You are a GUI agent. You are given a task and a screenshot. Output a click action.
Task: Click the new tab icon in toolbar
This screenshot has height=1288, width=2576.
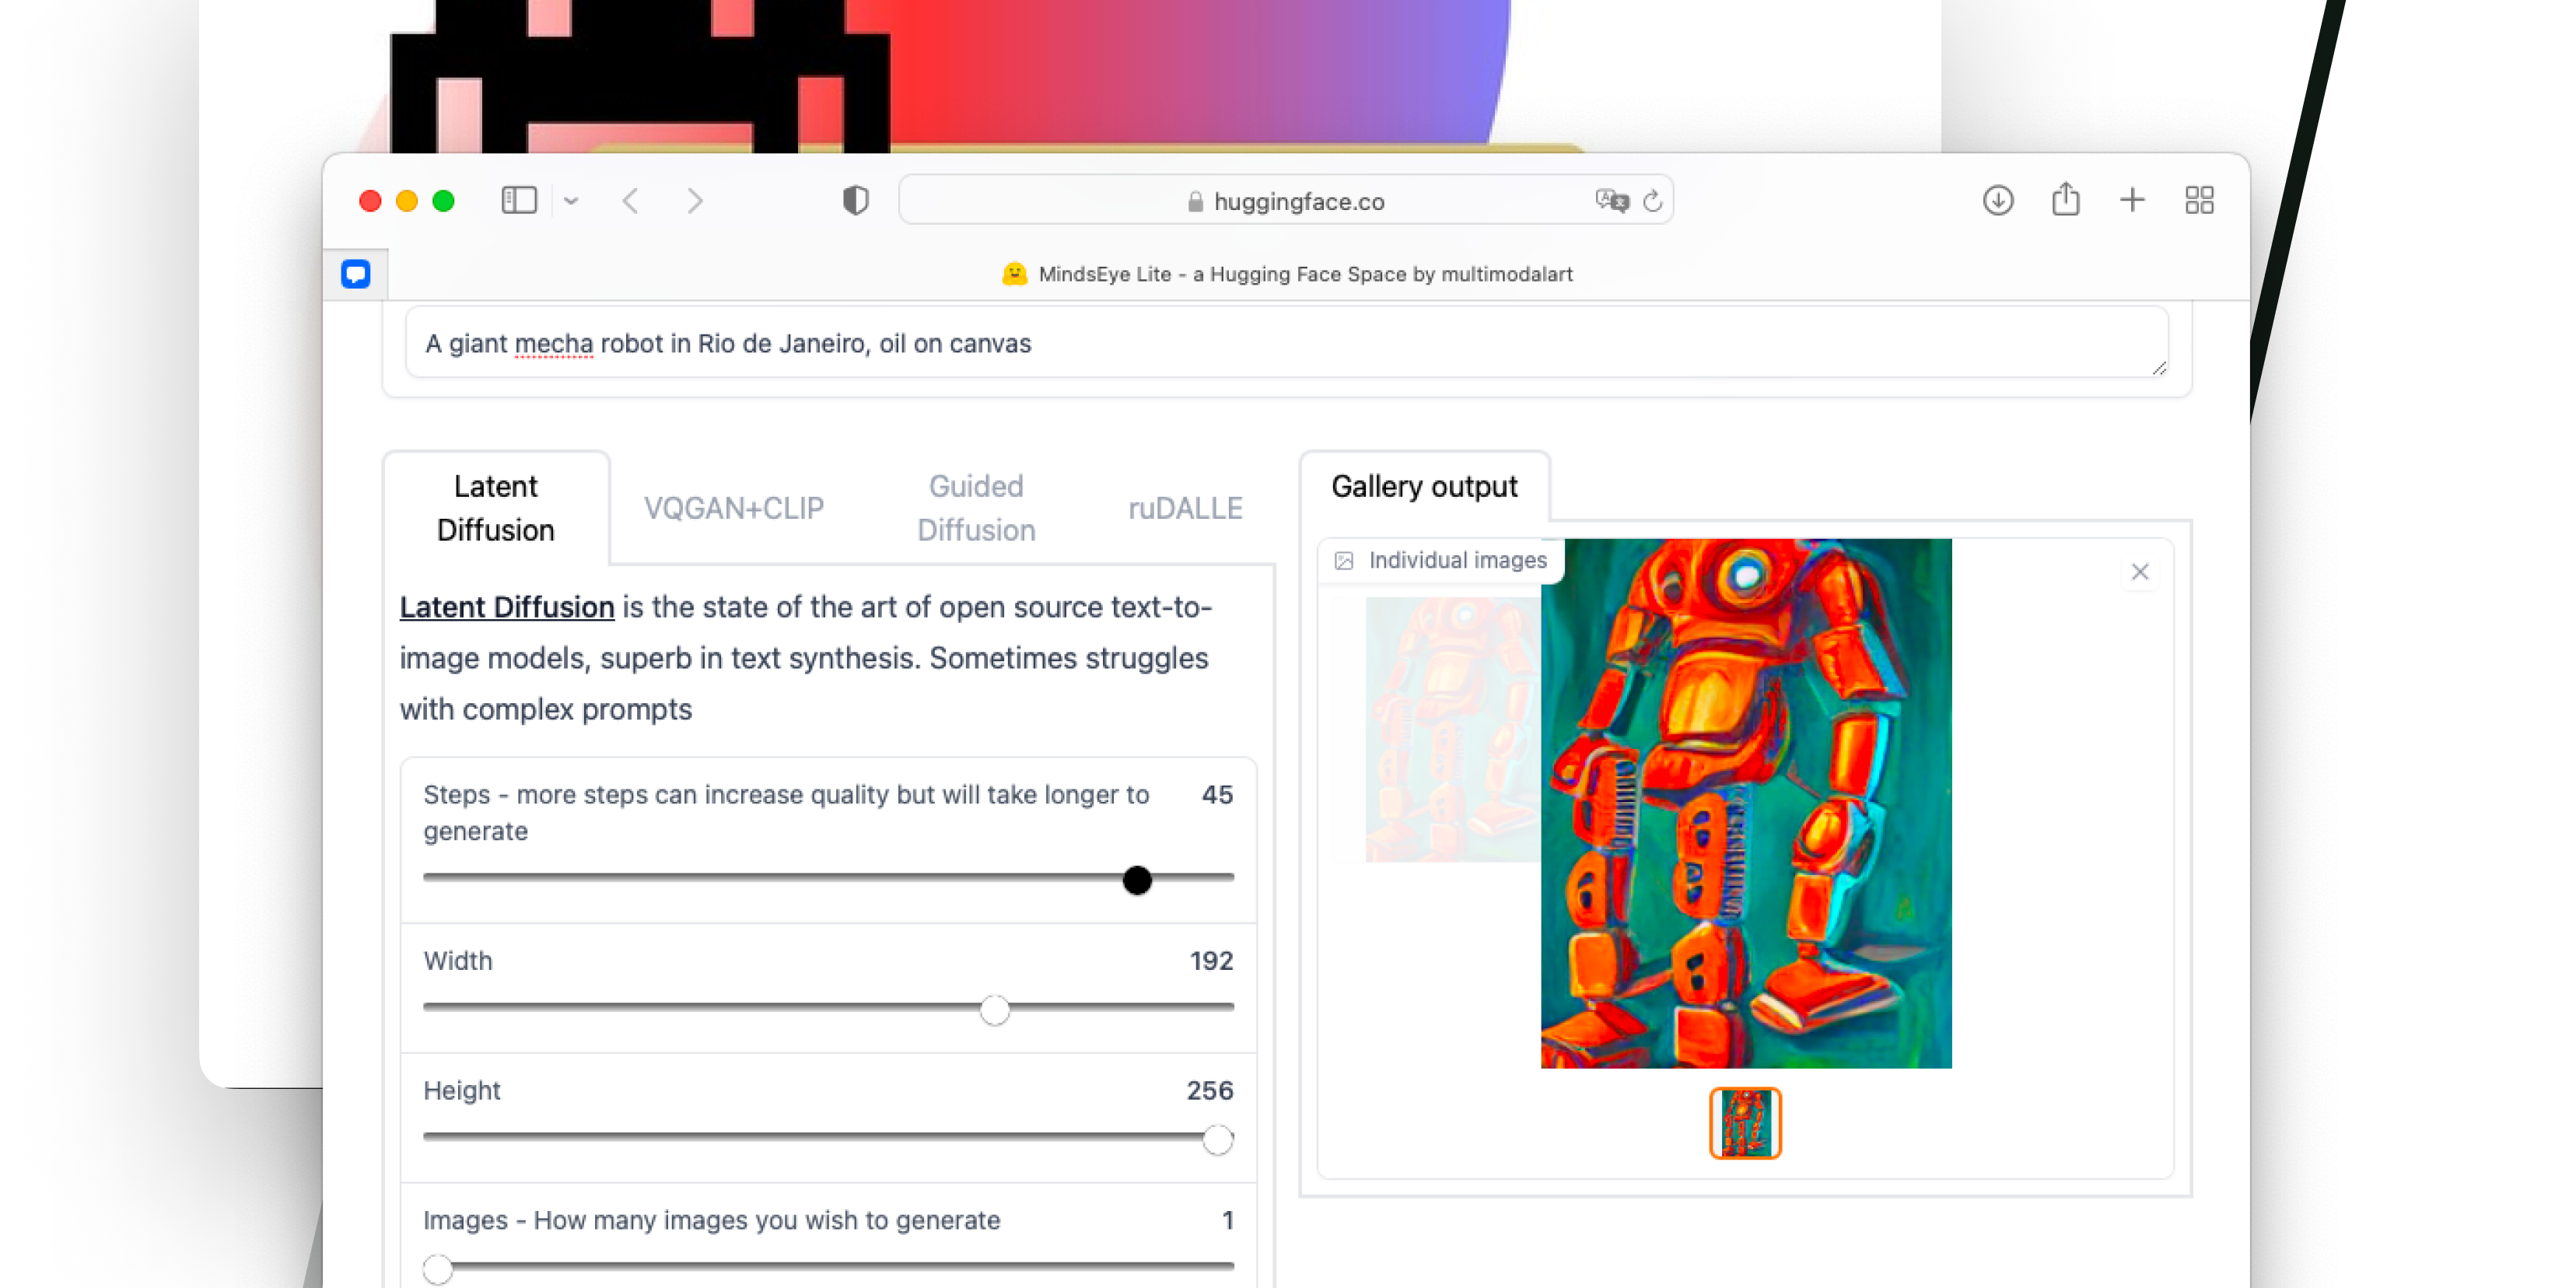(2133, 201)
